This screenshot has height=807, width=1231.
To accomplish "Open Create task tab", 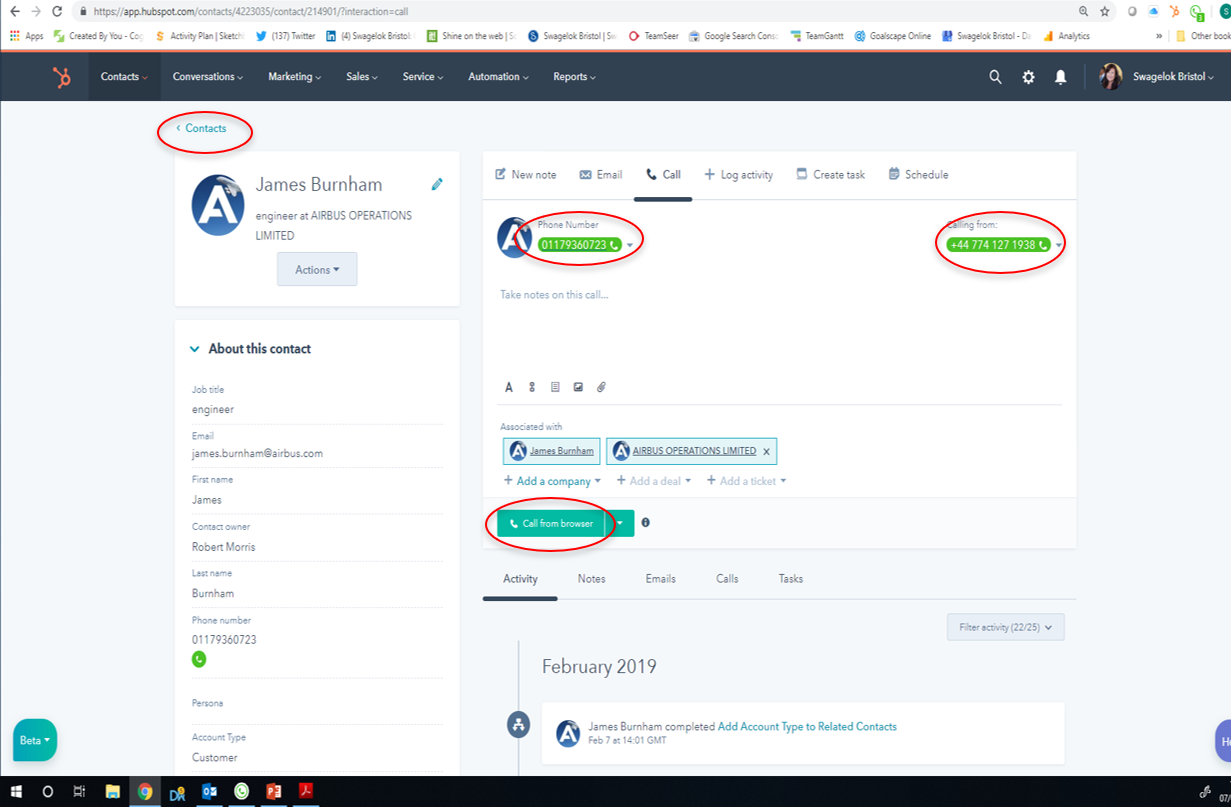I will click(x=830, y=175).
